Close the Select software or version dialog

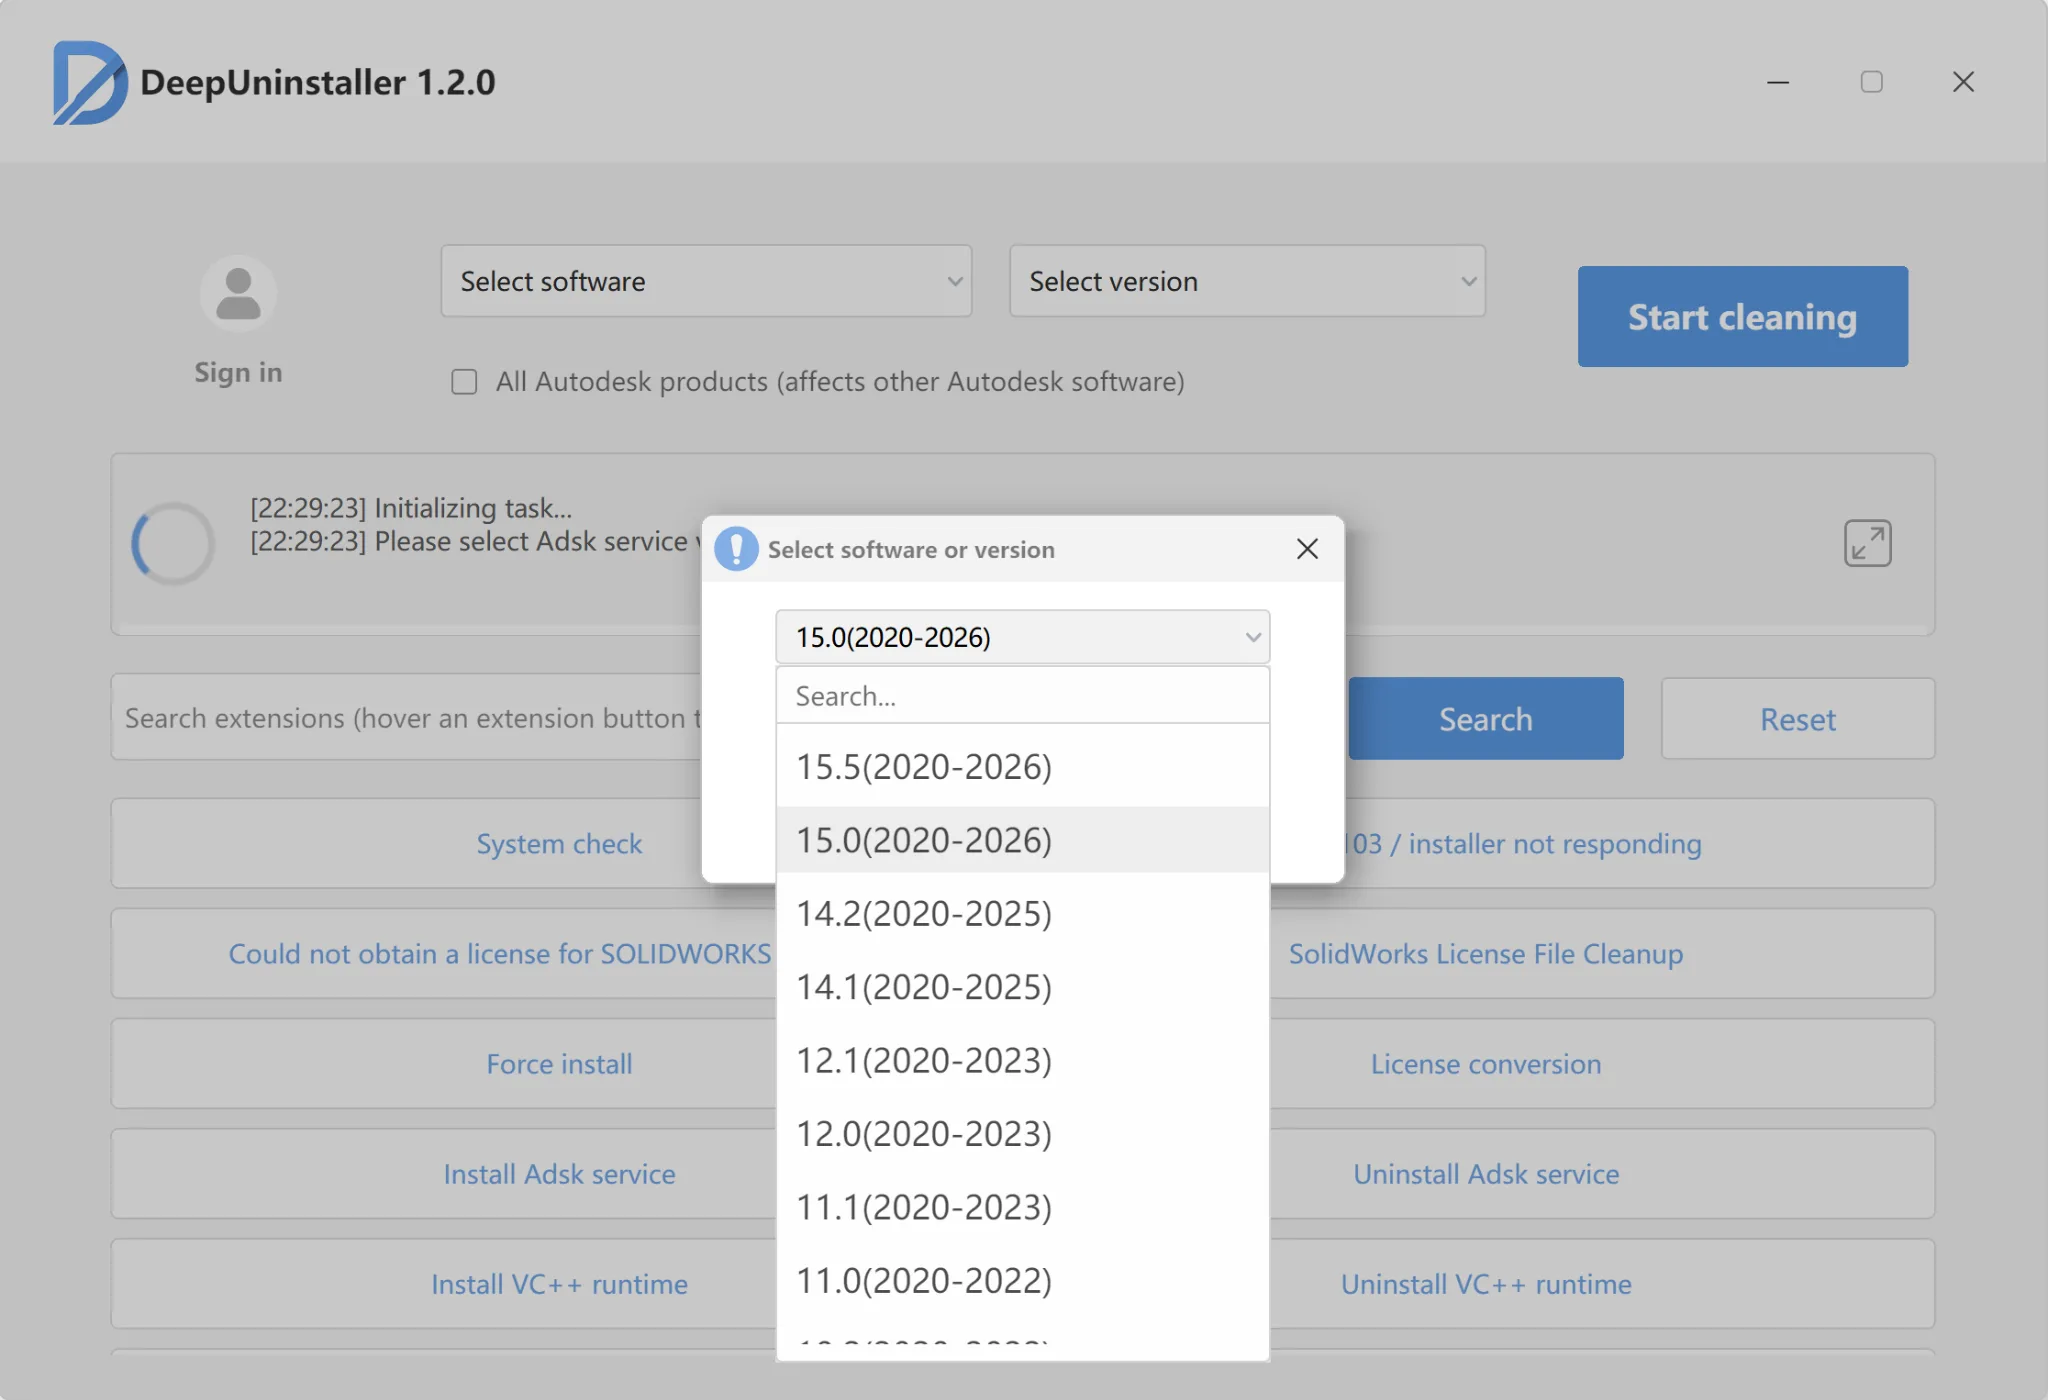point(1306,549)
